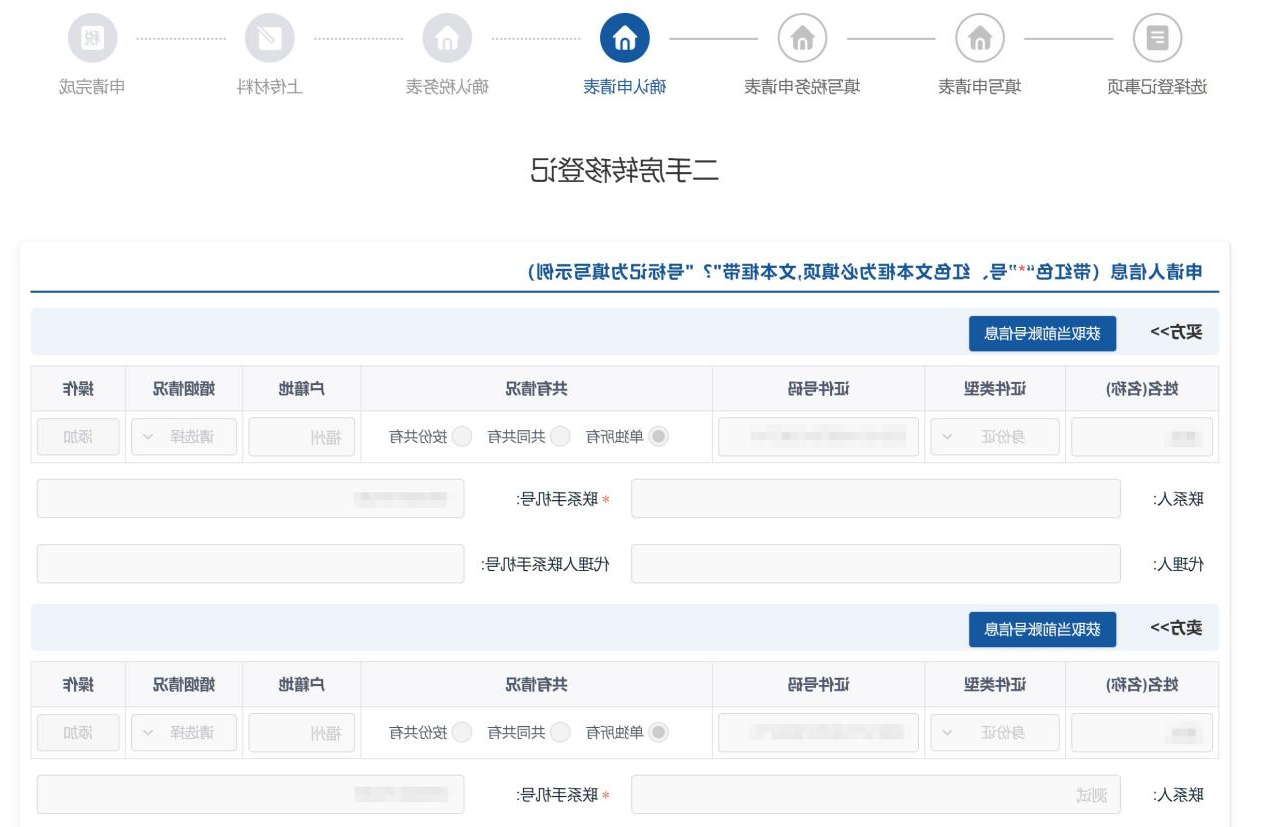The image size is (1268, 827).
Task: Click the 申请完成 step label
Action: [x=92, y=87]
